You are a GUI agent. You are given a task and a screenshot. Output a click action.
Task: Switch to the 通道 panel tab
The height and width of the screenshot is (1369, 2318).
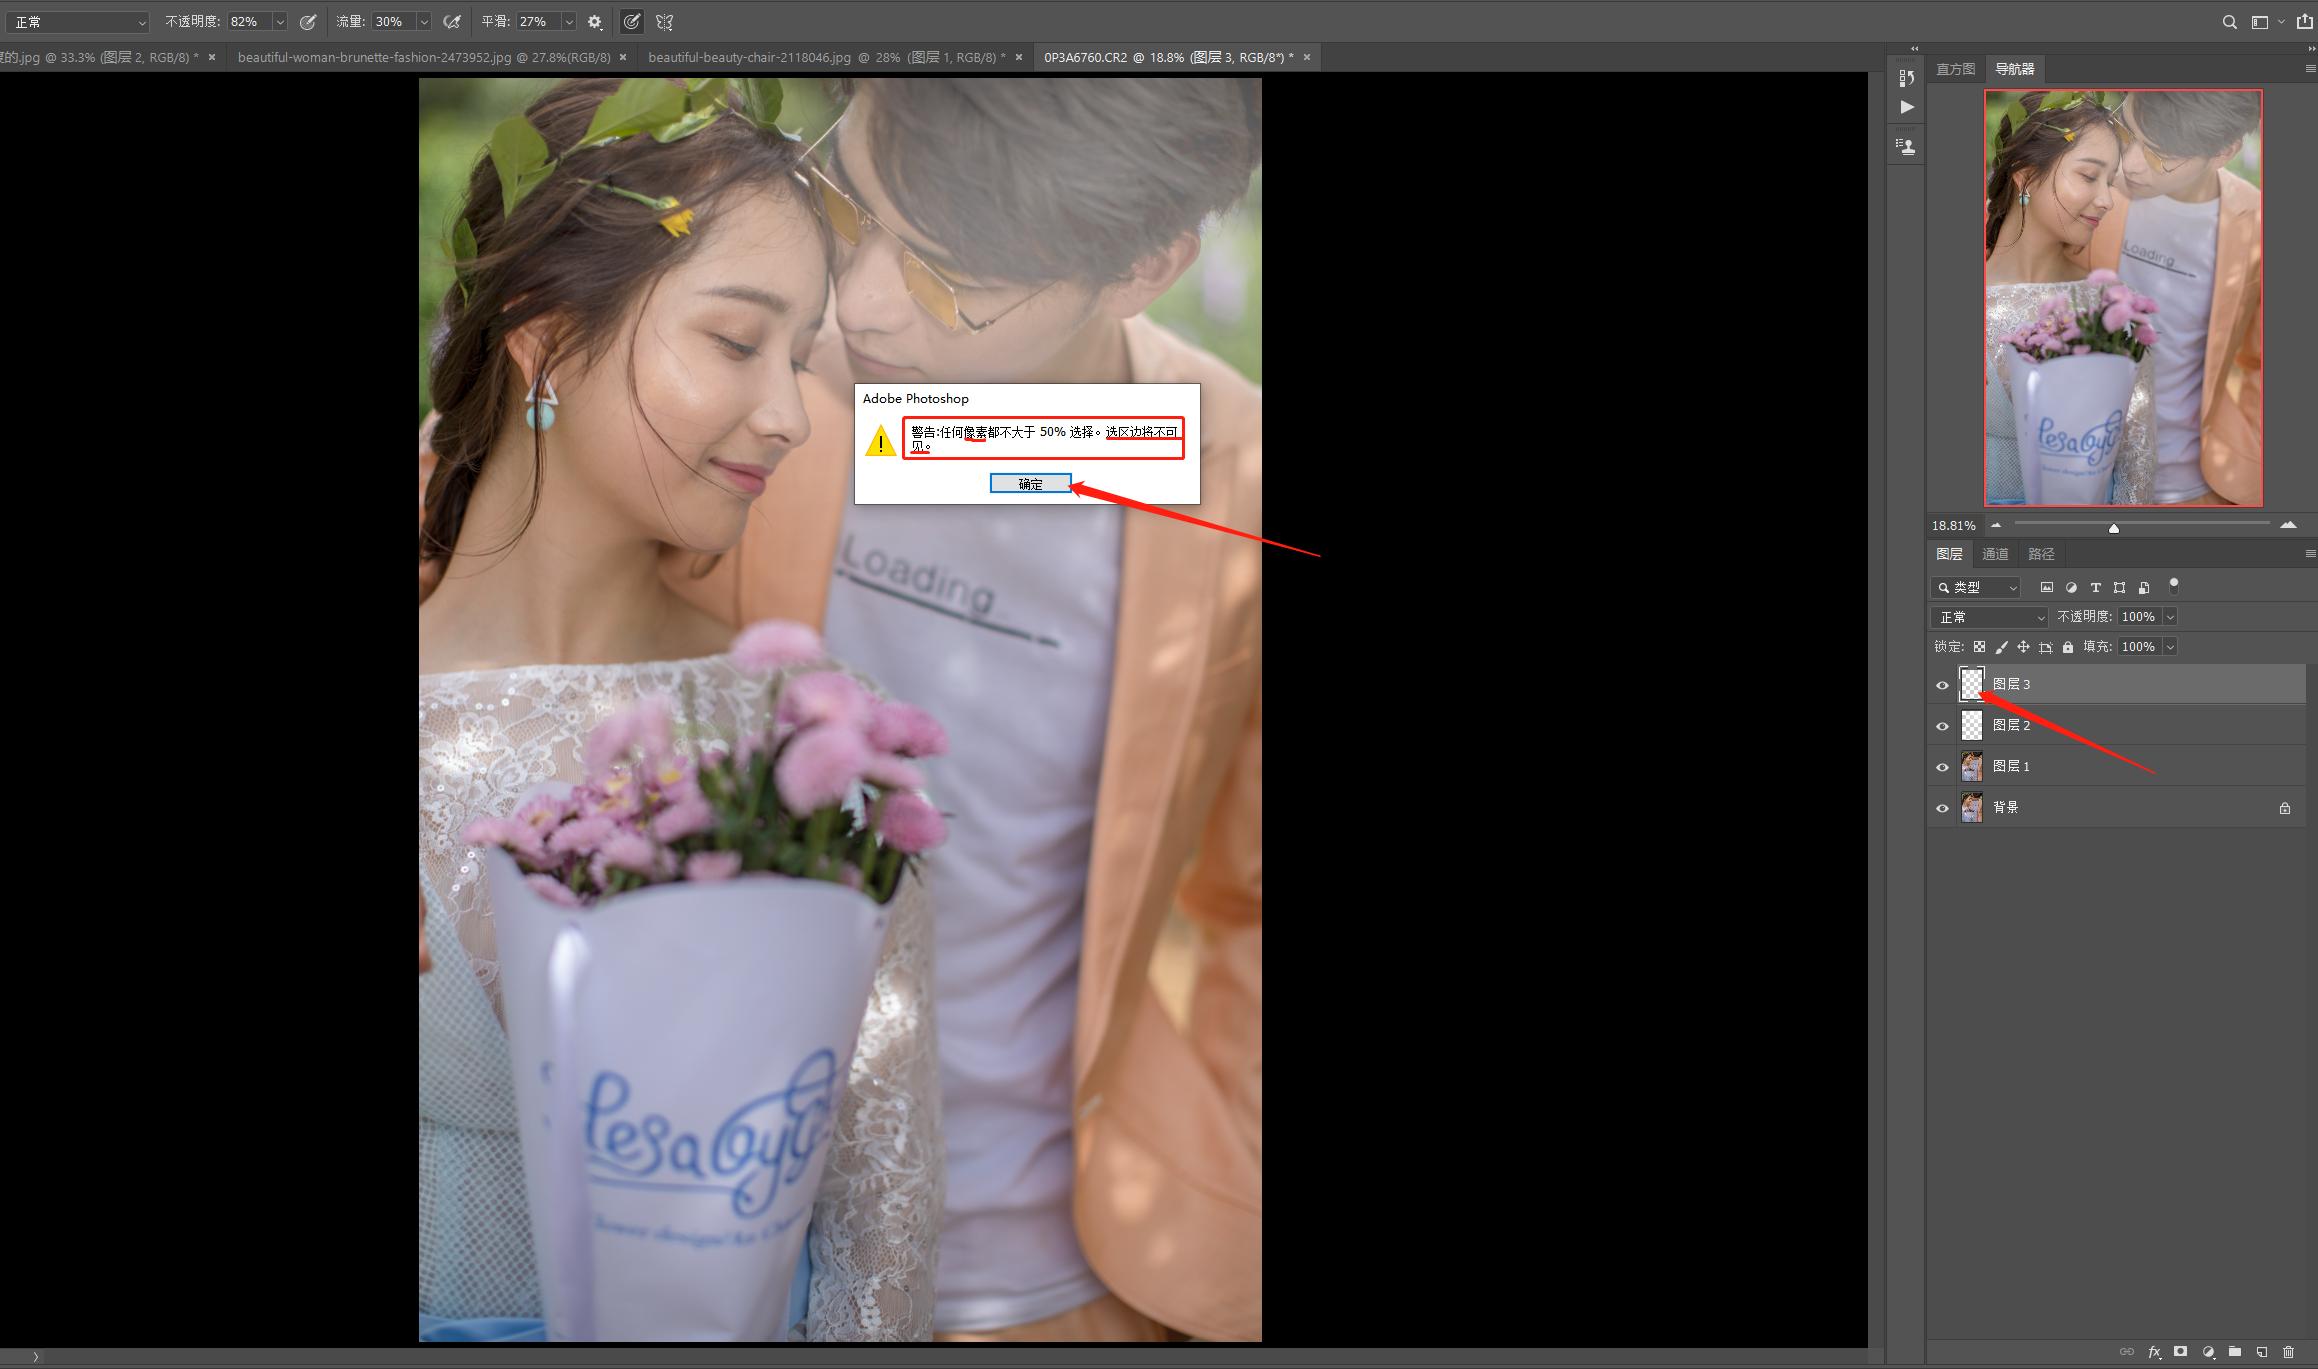(1995, 554)
